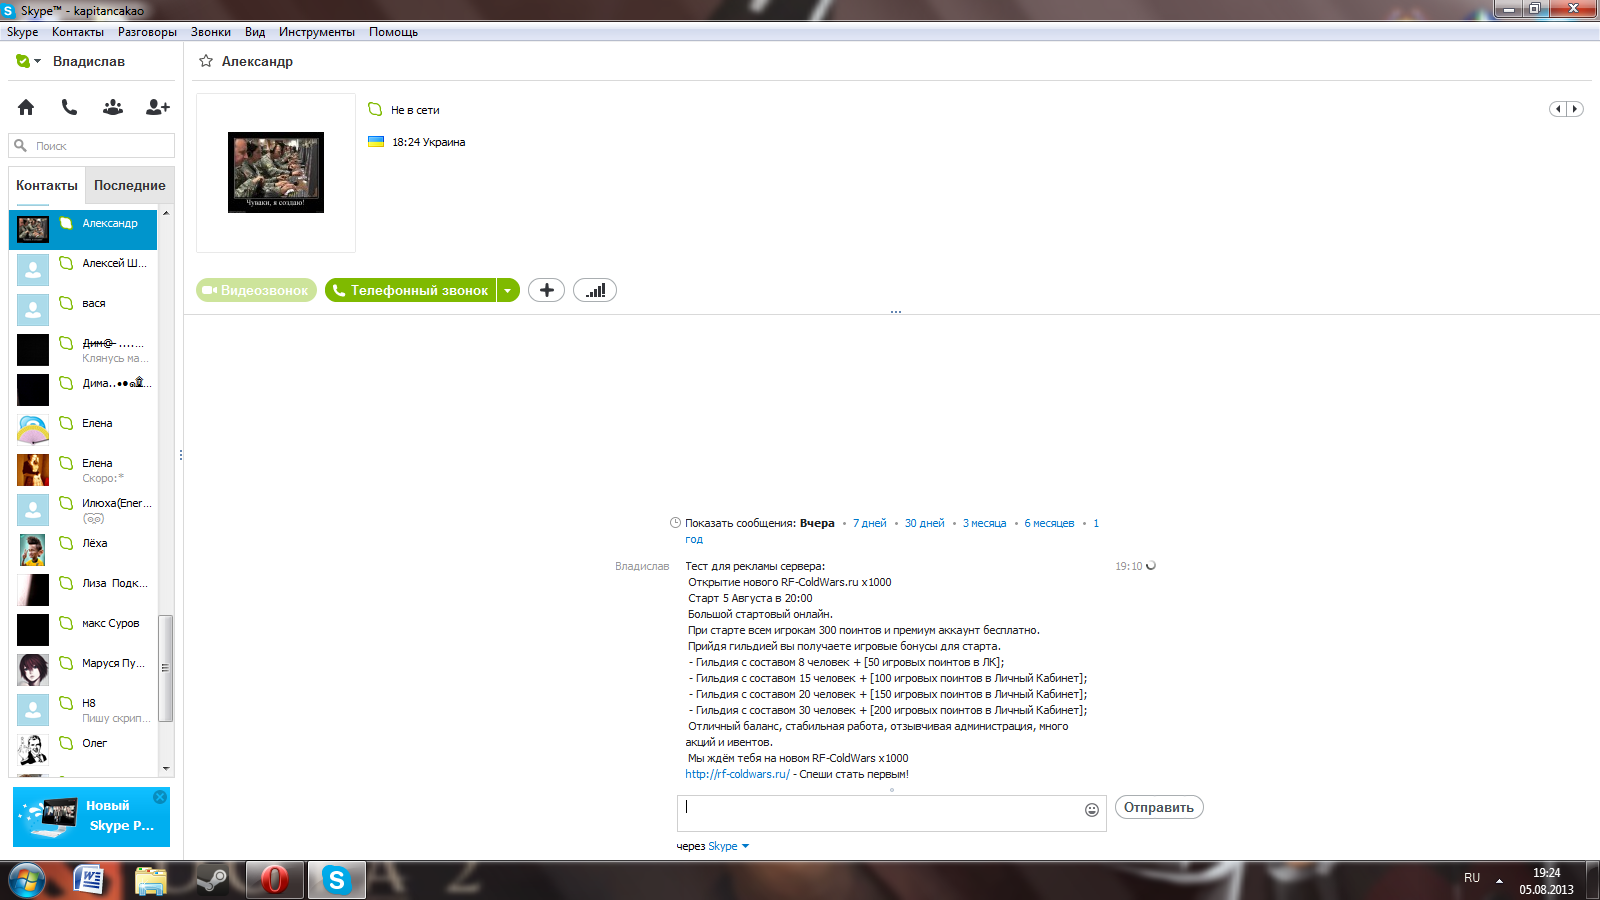1600x900 pixels.
Task: Open the Контакты menu
Action: click(78, 32)
